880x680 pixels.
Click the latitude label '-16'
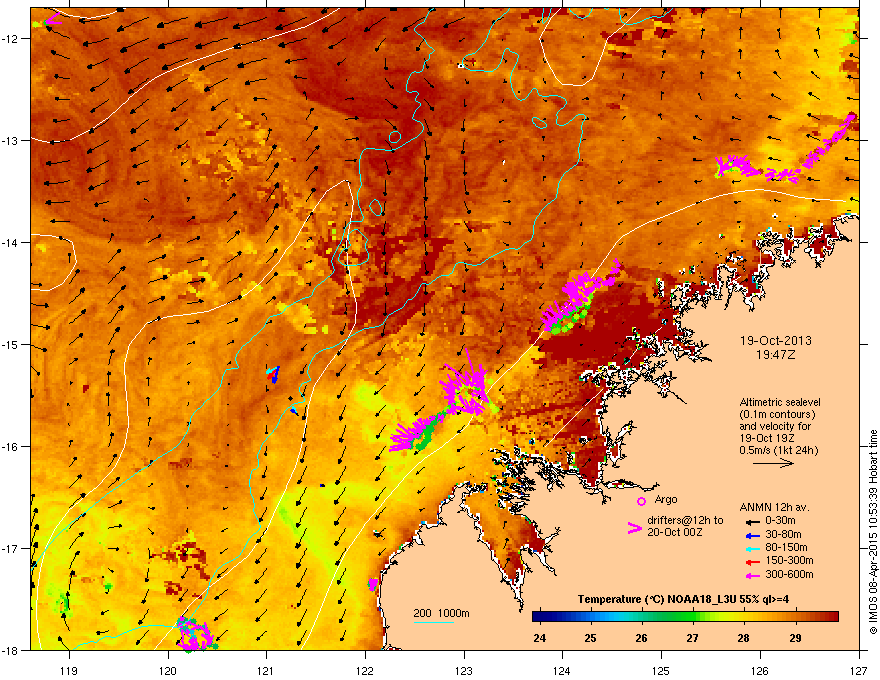click(10, 447)
